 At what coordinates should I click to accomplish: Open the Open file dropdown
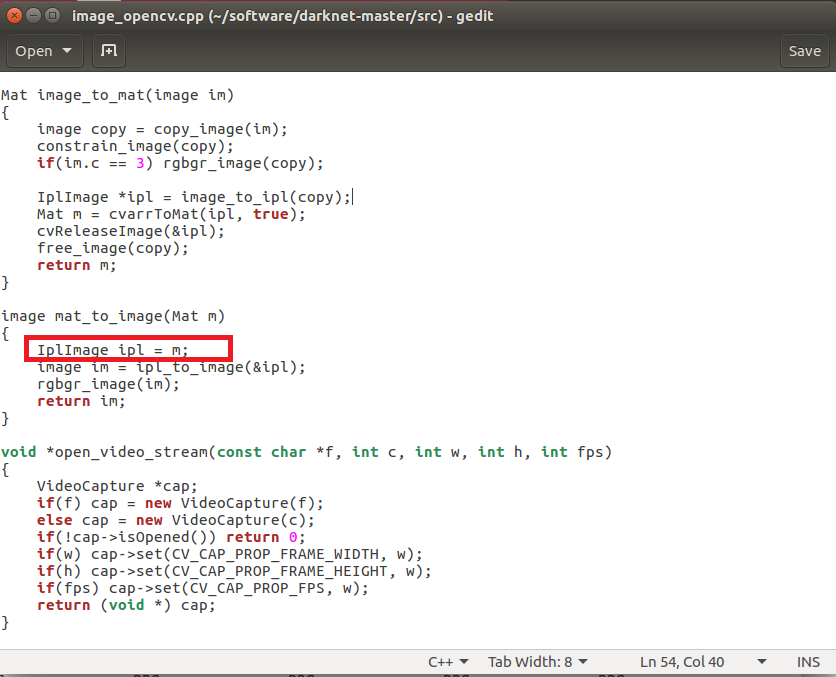pos(44,50)
